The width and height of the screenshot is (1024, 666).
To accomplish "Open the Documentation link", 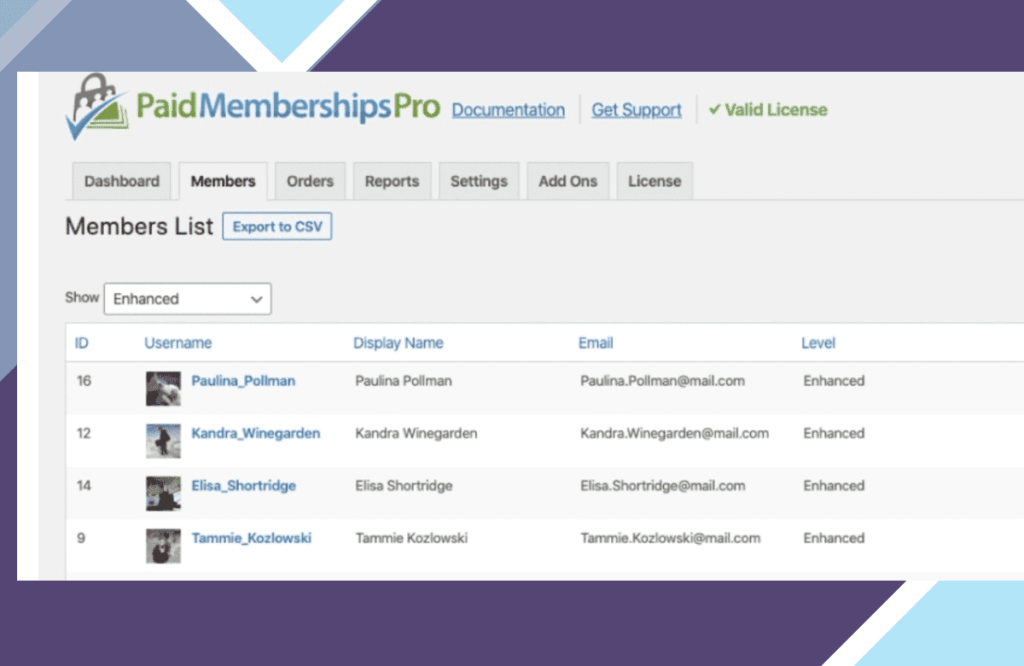I will 508,110.
